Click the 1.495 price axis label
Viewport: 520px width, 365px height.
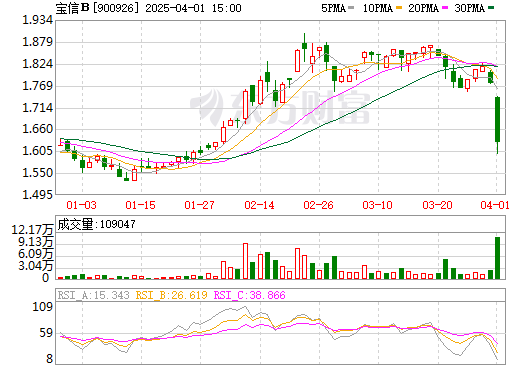pos(38,194)
